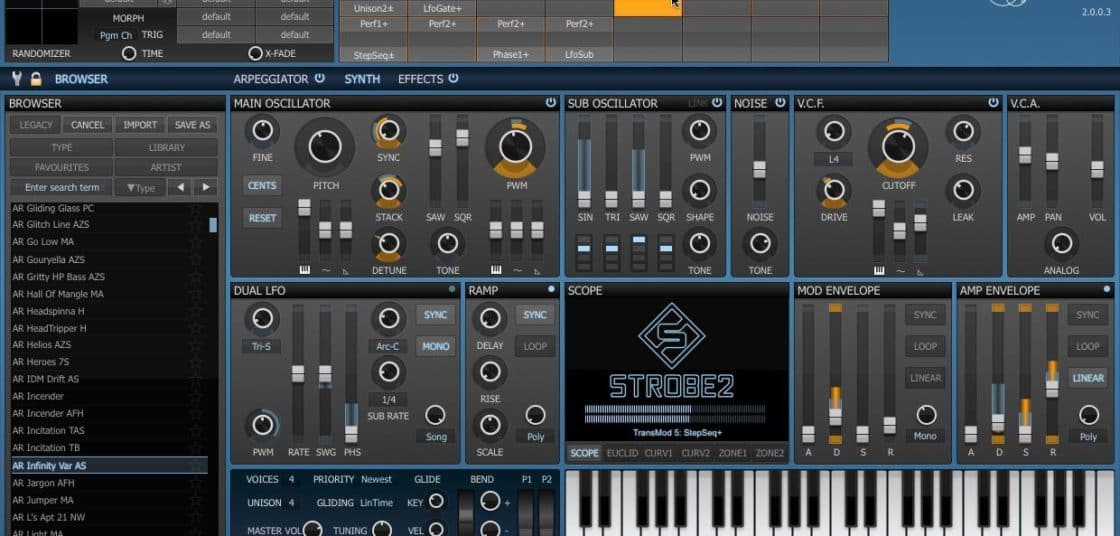Open the ARPEGGIATOR tab

tap(271, 79)
